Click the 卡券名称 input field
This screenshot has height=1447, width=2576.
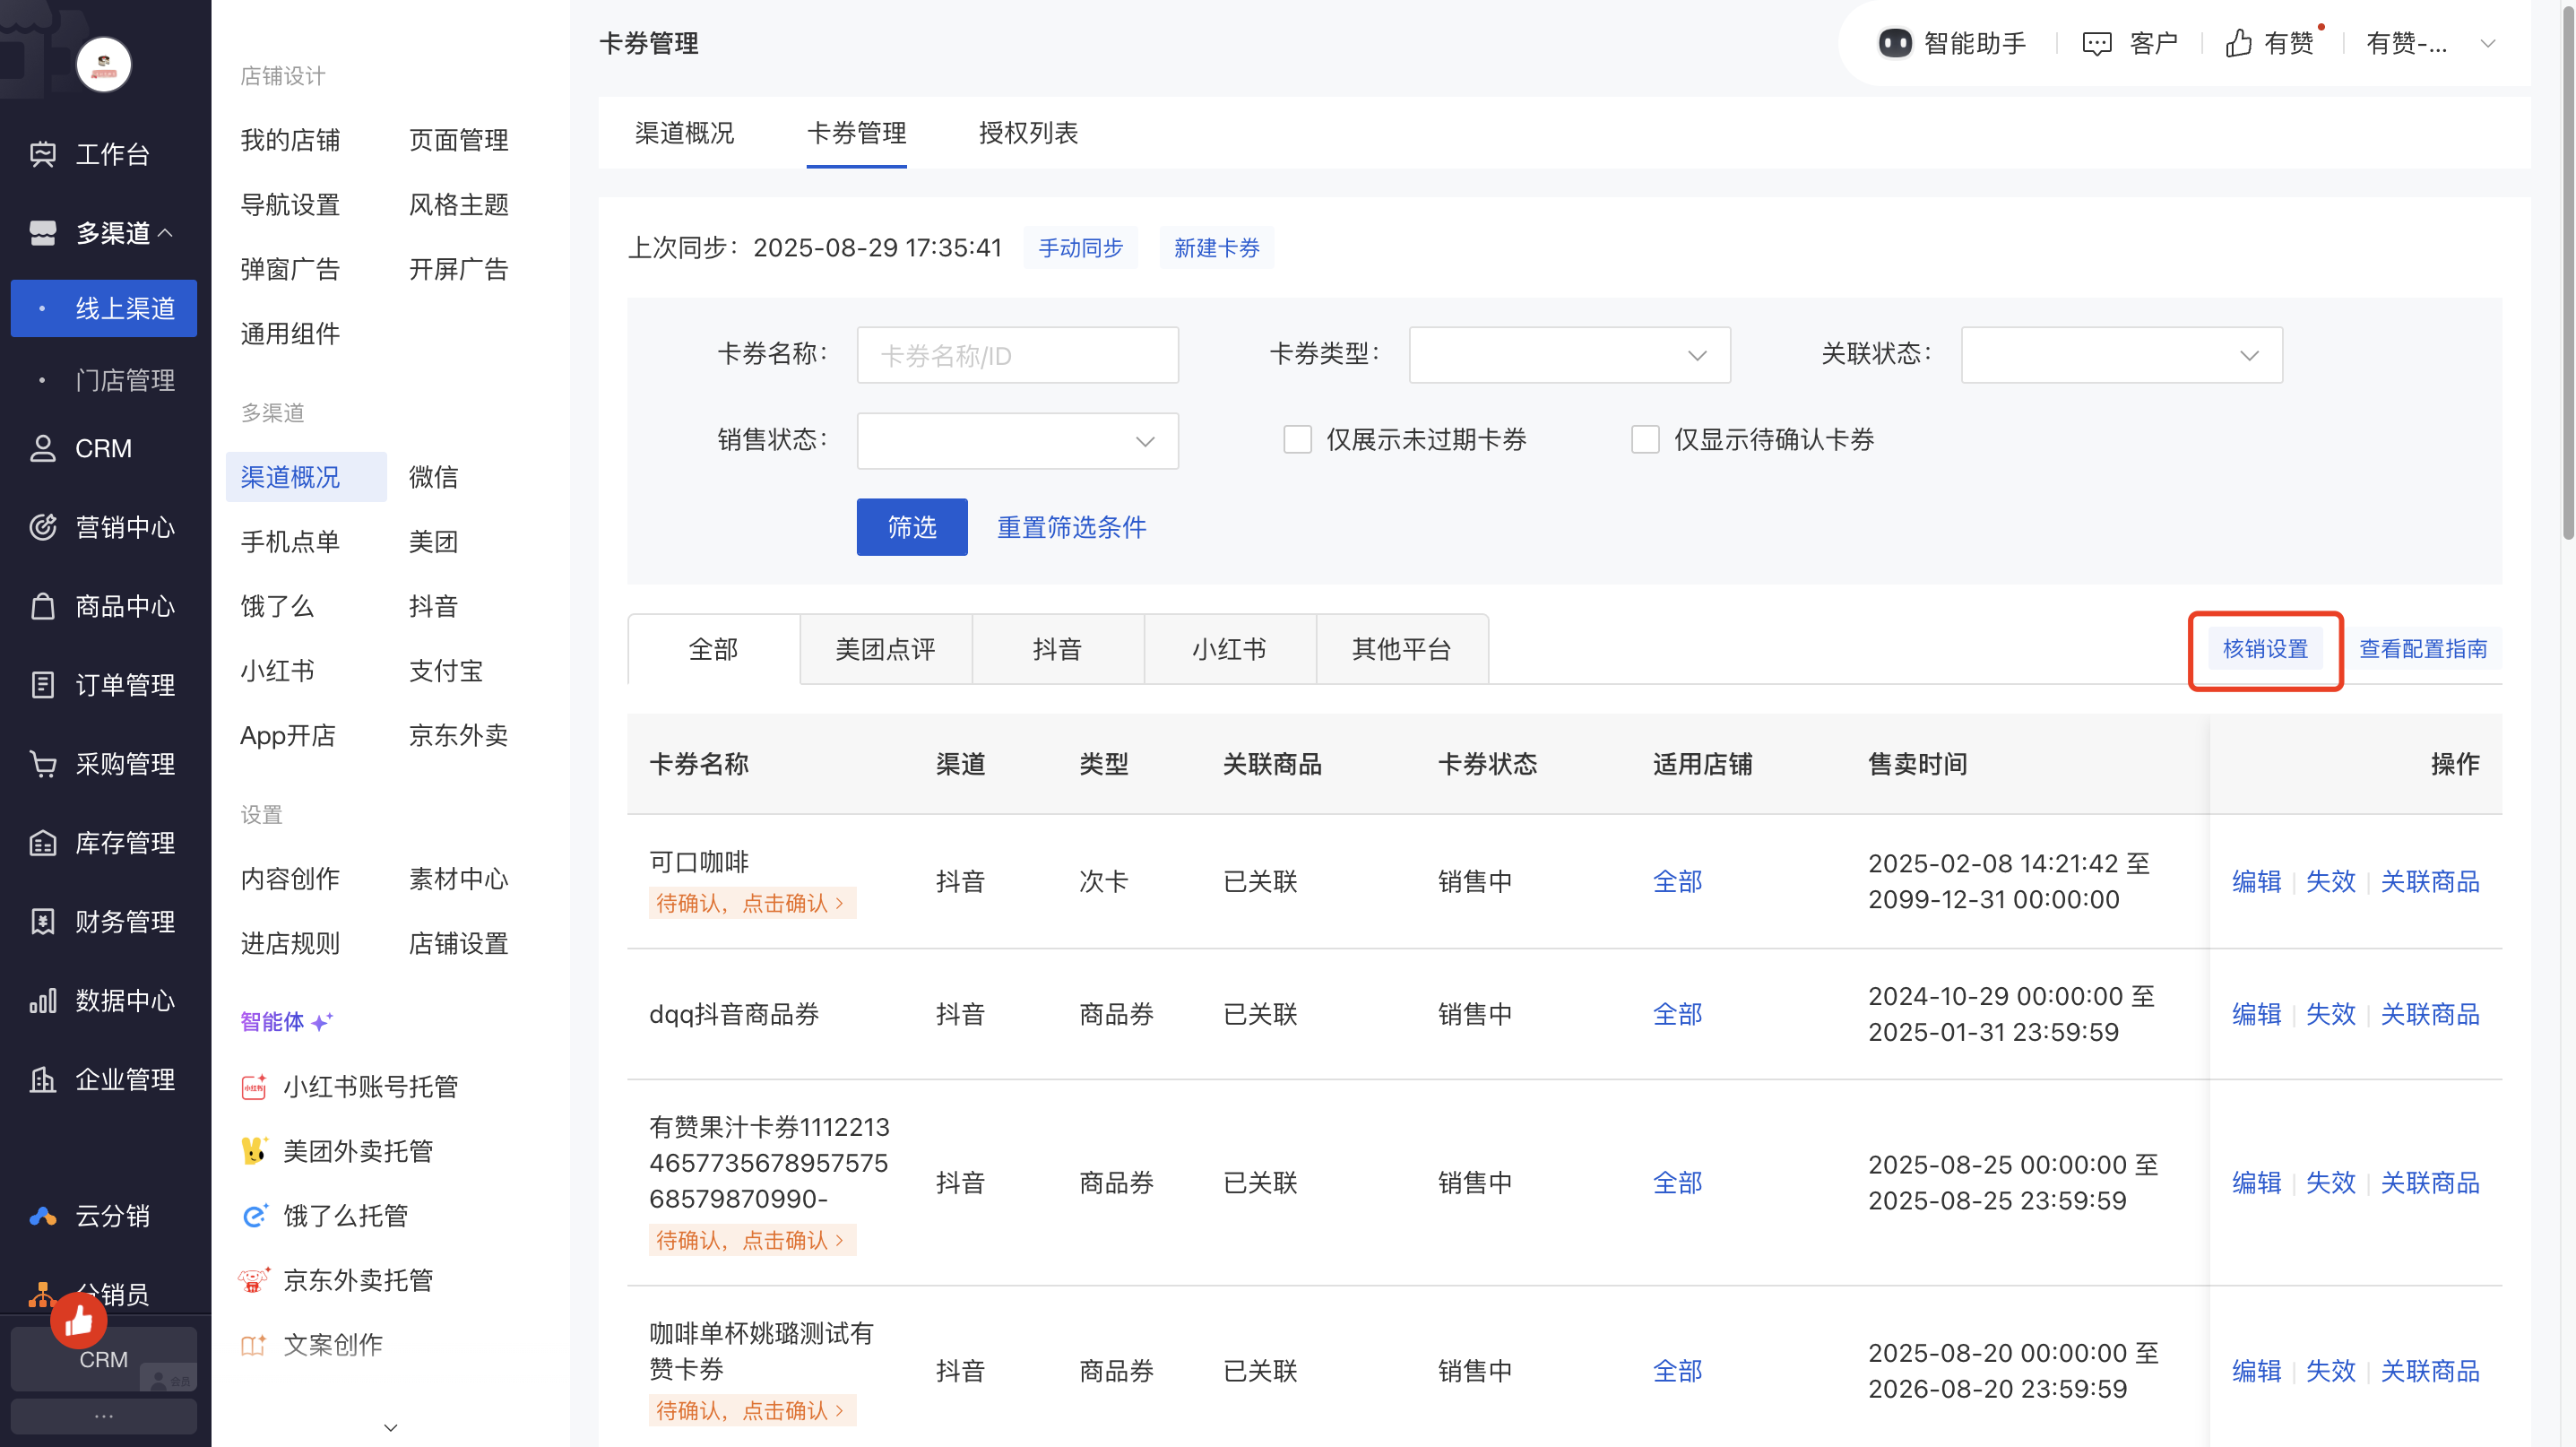[x=1017, y=355]
